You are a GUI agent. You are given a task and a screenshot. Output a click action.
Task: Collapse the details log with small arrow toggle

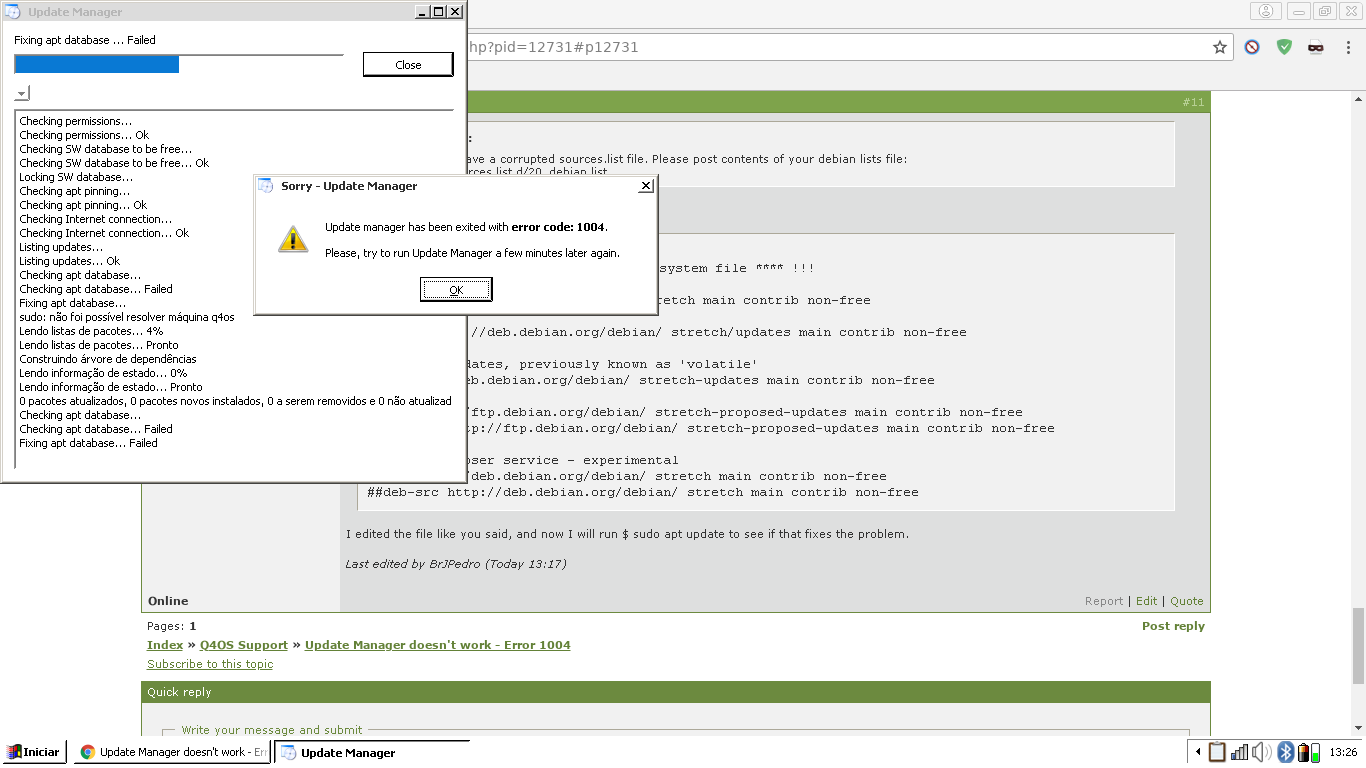[22, 93]
